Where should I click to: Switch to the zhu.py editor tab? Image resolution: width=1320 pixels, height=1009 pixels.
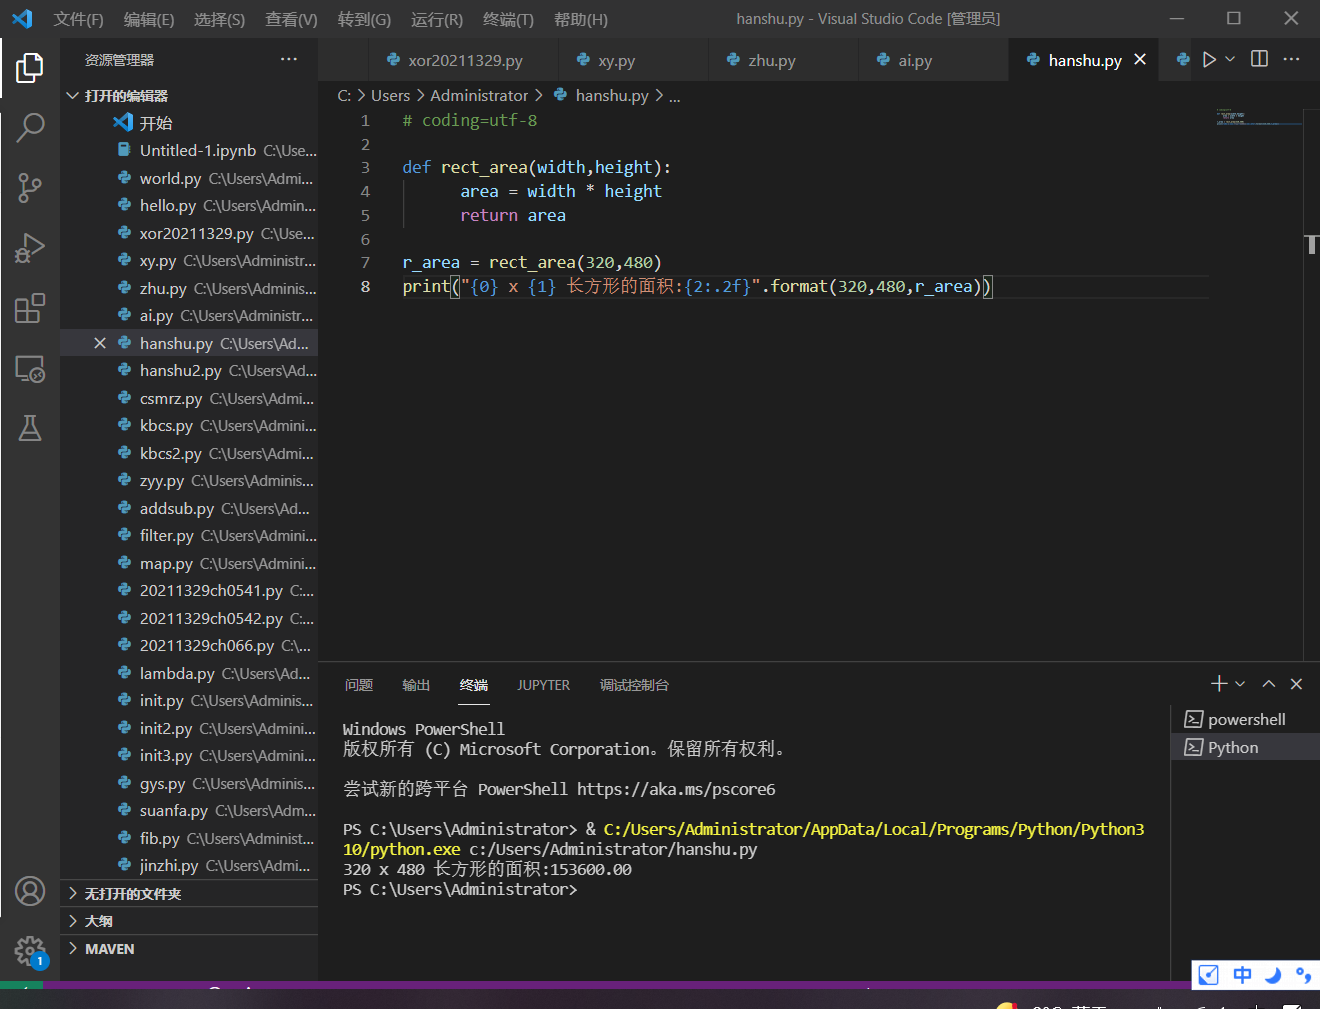point(771,61)
